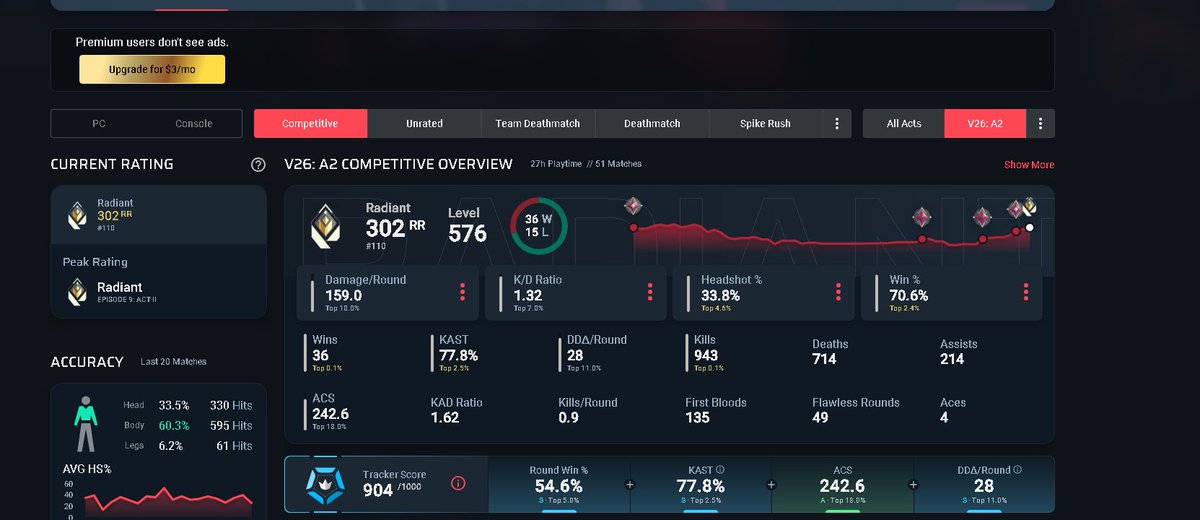Click plus between Round Win % and KAST
Image resolution: width=1200 pixels, height=520 pixels.
tap(630, 485)
